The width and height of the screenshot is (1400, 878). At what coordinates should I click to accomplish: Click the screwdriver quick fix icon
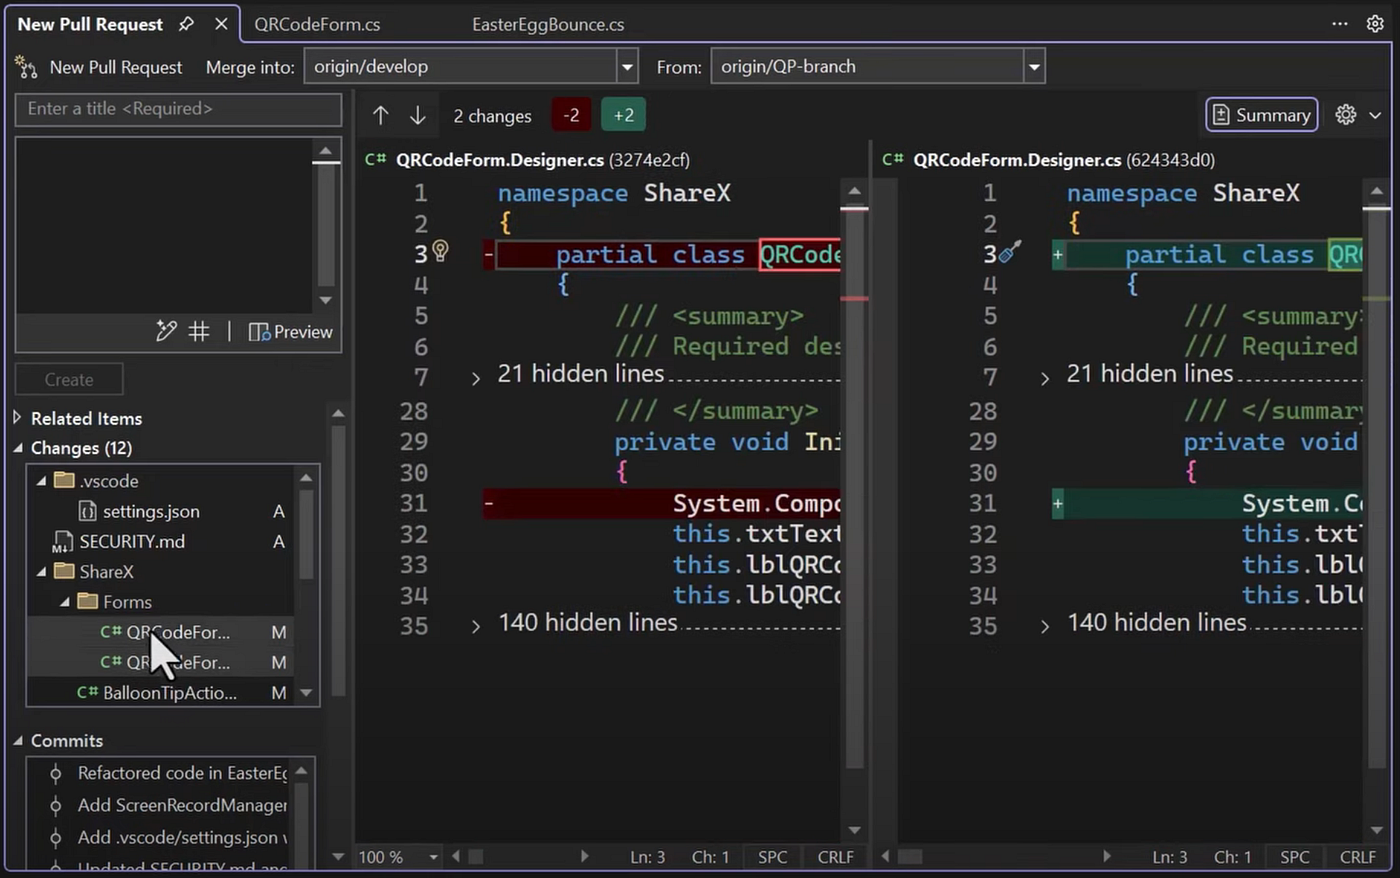click(1010, 252)
